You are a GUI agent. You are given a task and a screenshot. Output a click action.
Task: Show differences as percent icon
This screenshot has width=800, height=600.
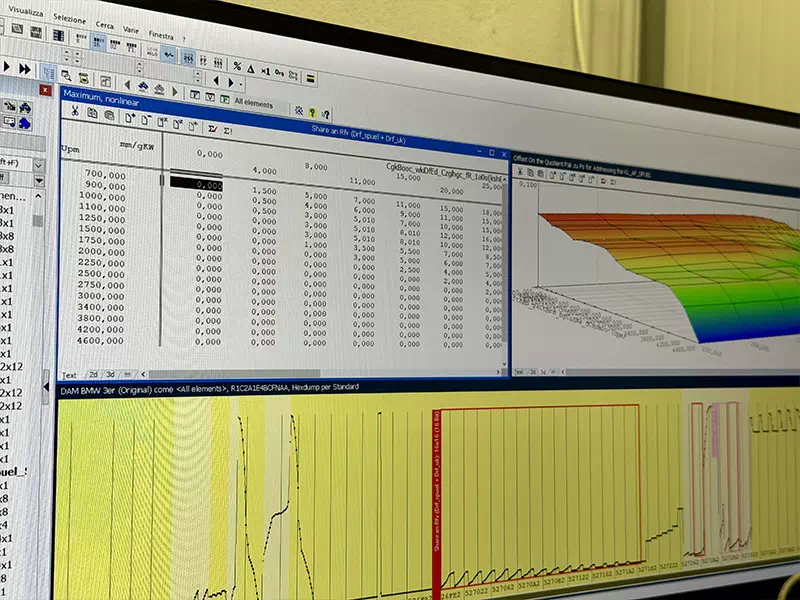237,66
